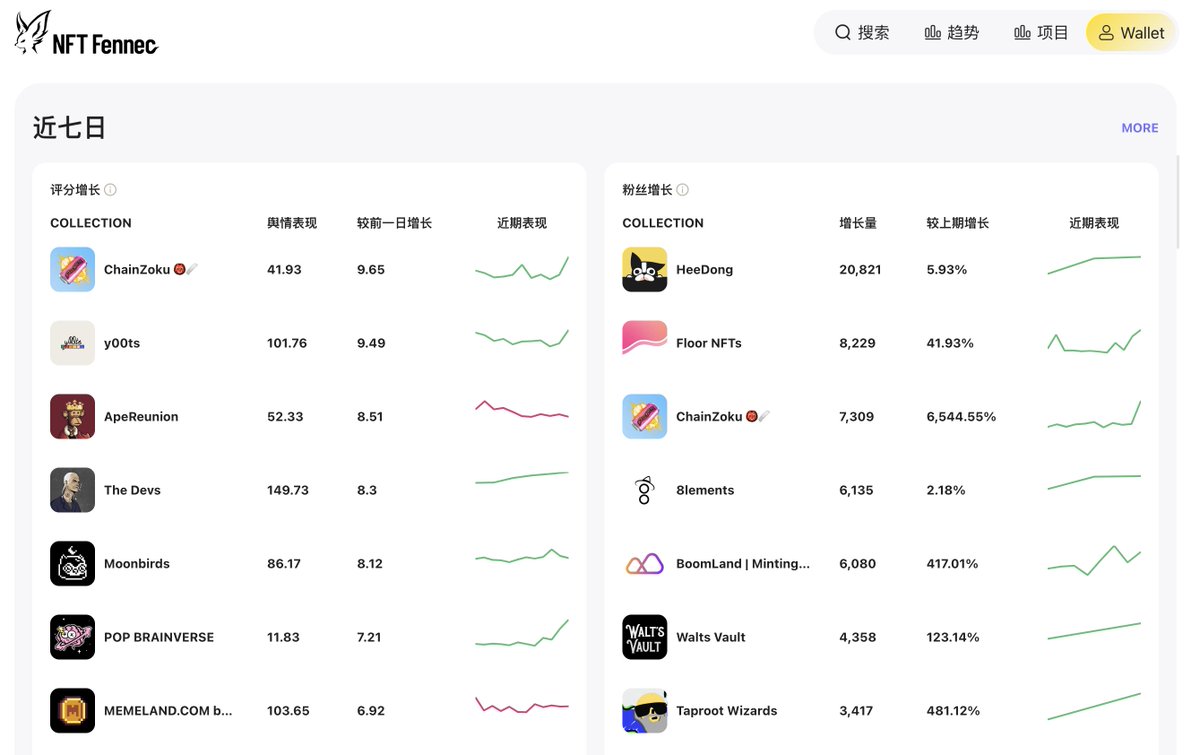Click the info icon beside 评分增长

point(110,190)
